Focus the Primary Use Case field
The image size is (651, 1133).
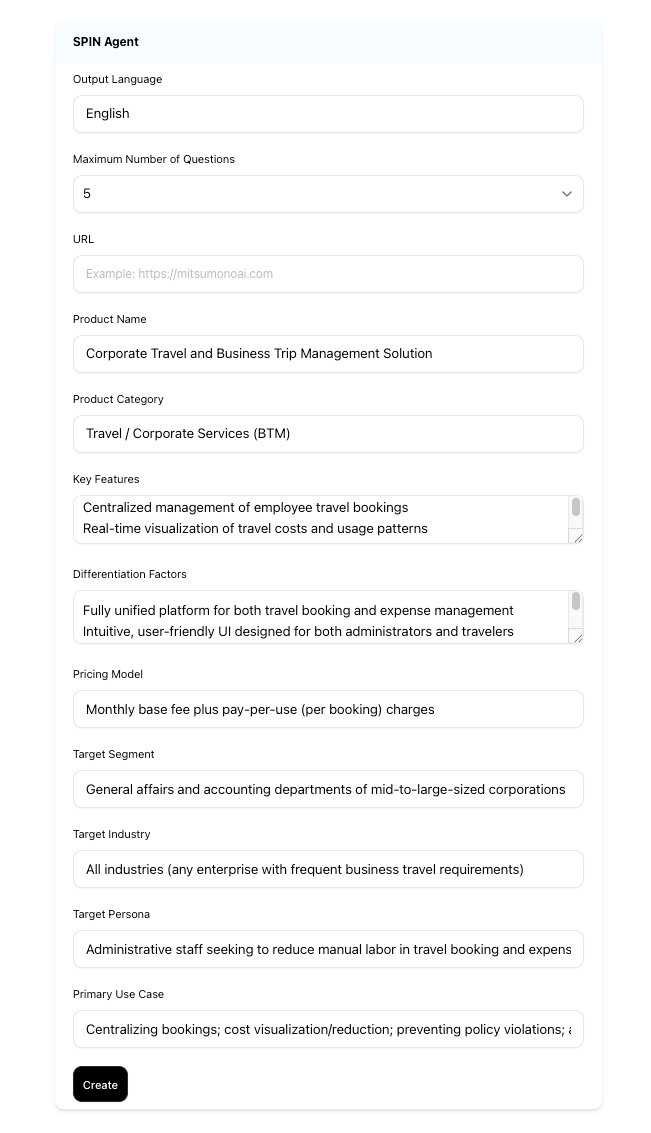tap(327, 1029)
